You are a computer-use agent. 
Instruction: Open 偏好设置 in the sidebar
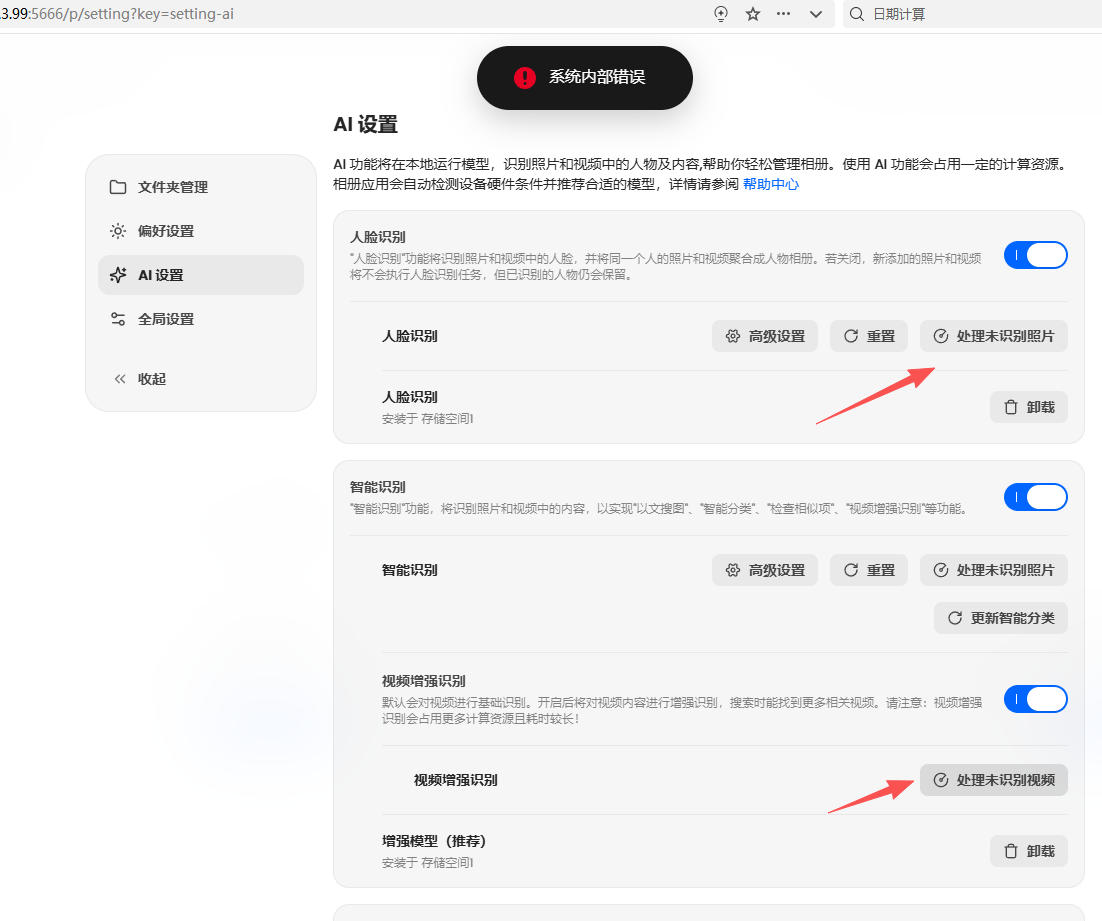(201, 231)
